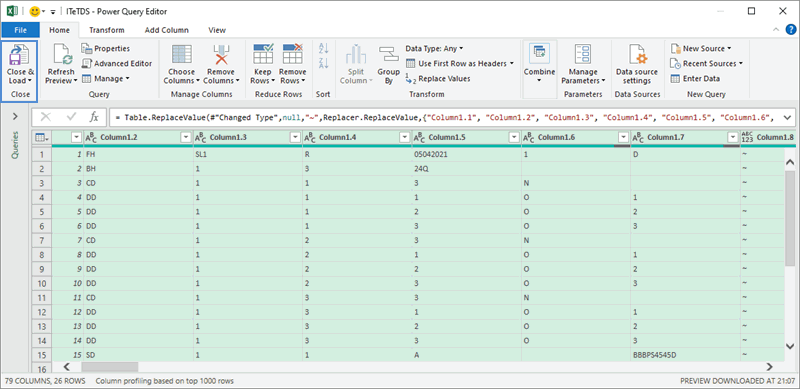Click cell containing 05042021
The width and height of the screenshot is (800, 389).
(466, 154)
